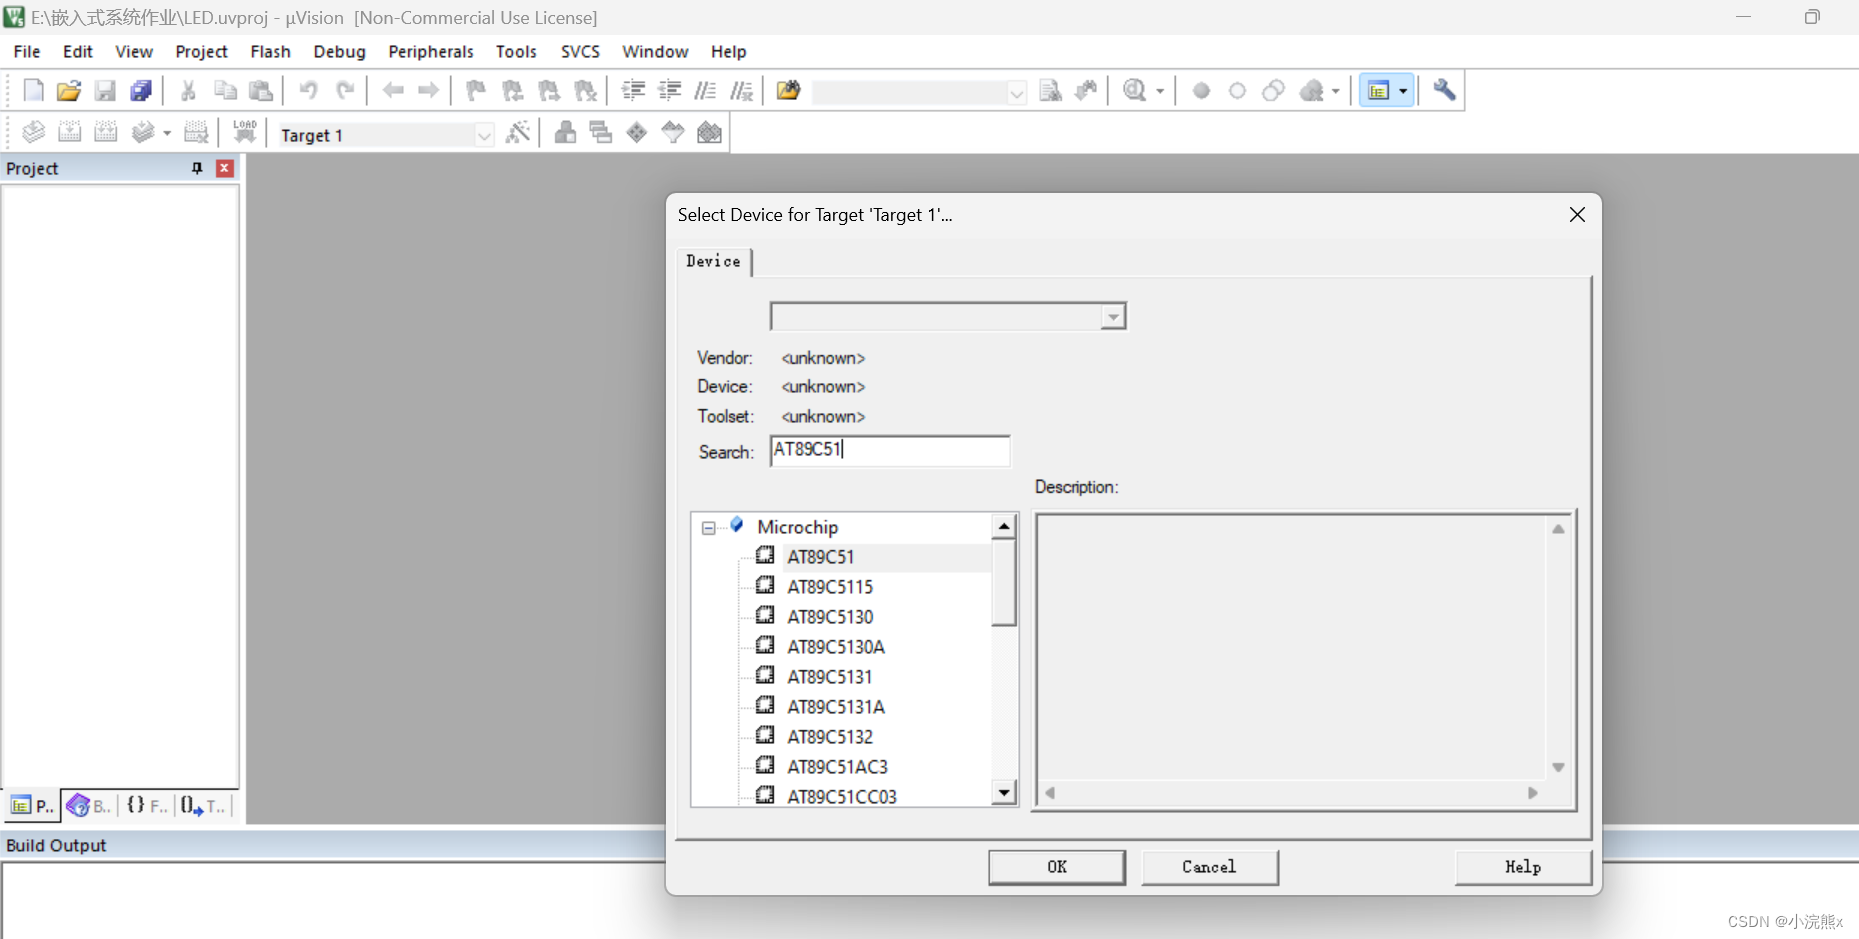Click device list scroll down arrow
Screen dimensions: 1859x939
tap(1004, 793)
